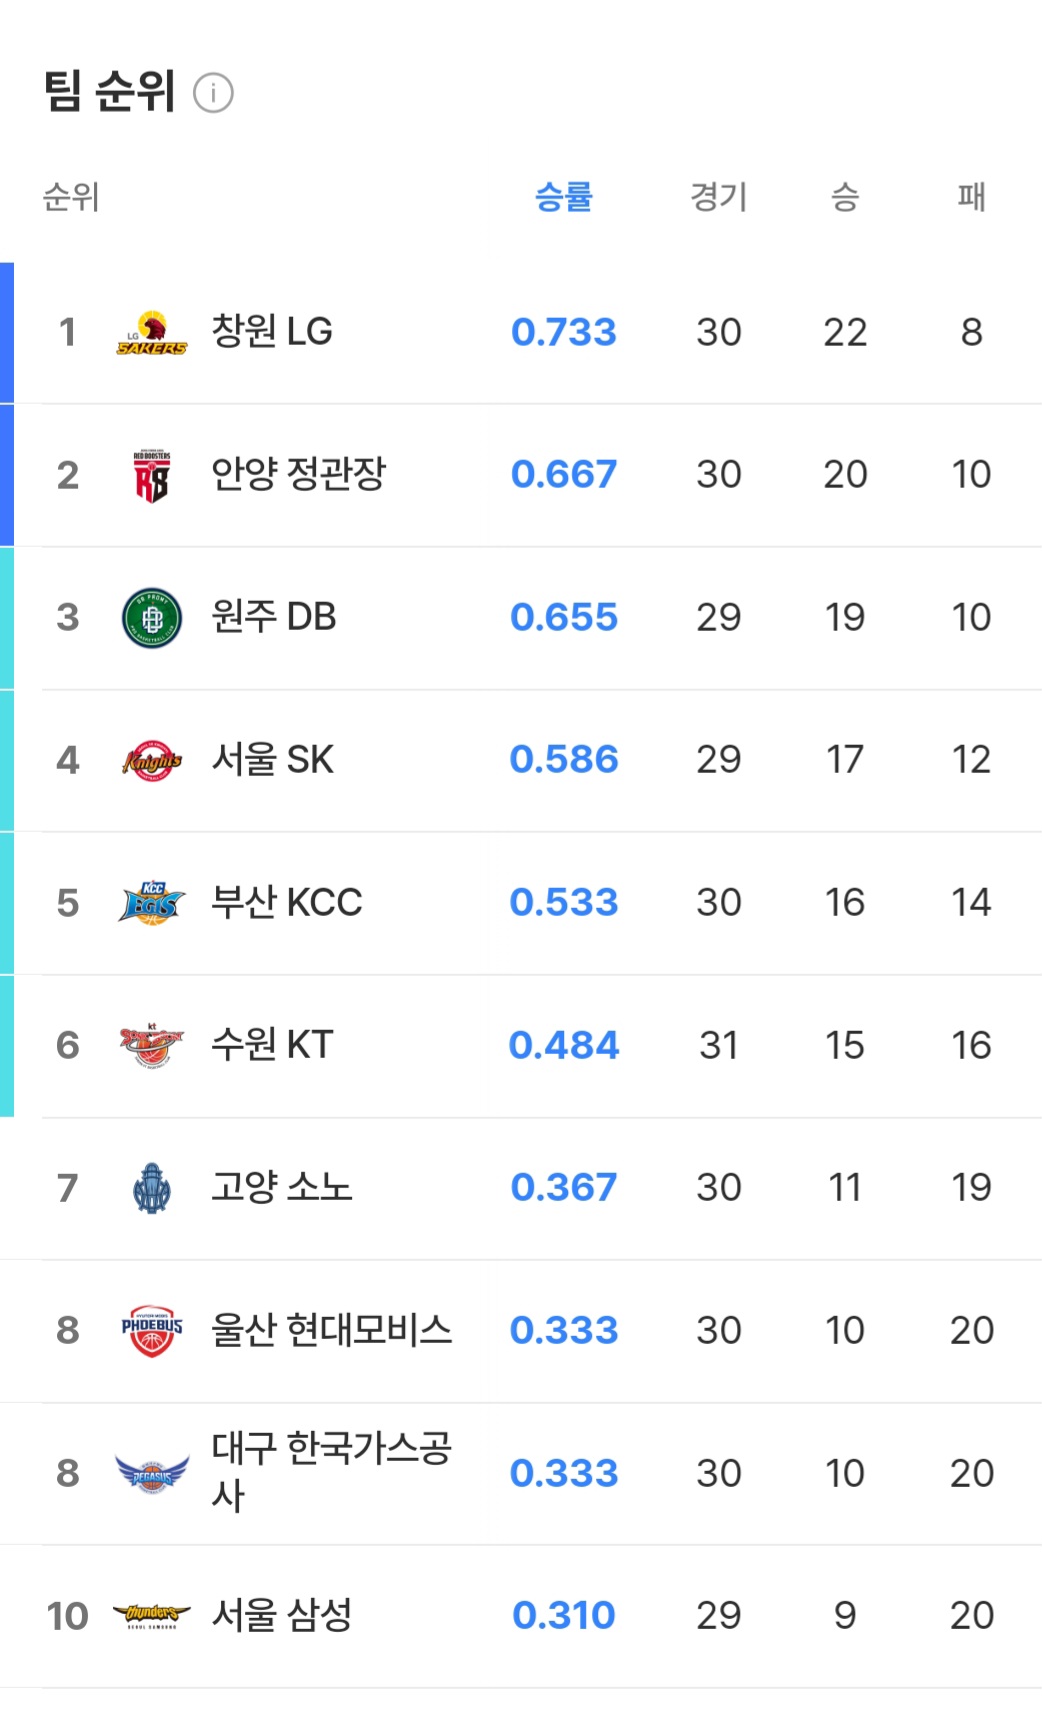1042x1715 pixels.
Task: Click the 서울 삼성 Thunders logo
Action: [152, 1615]
